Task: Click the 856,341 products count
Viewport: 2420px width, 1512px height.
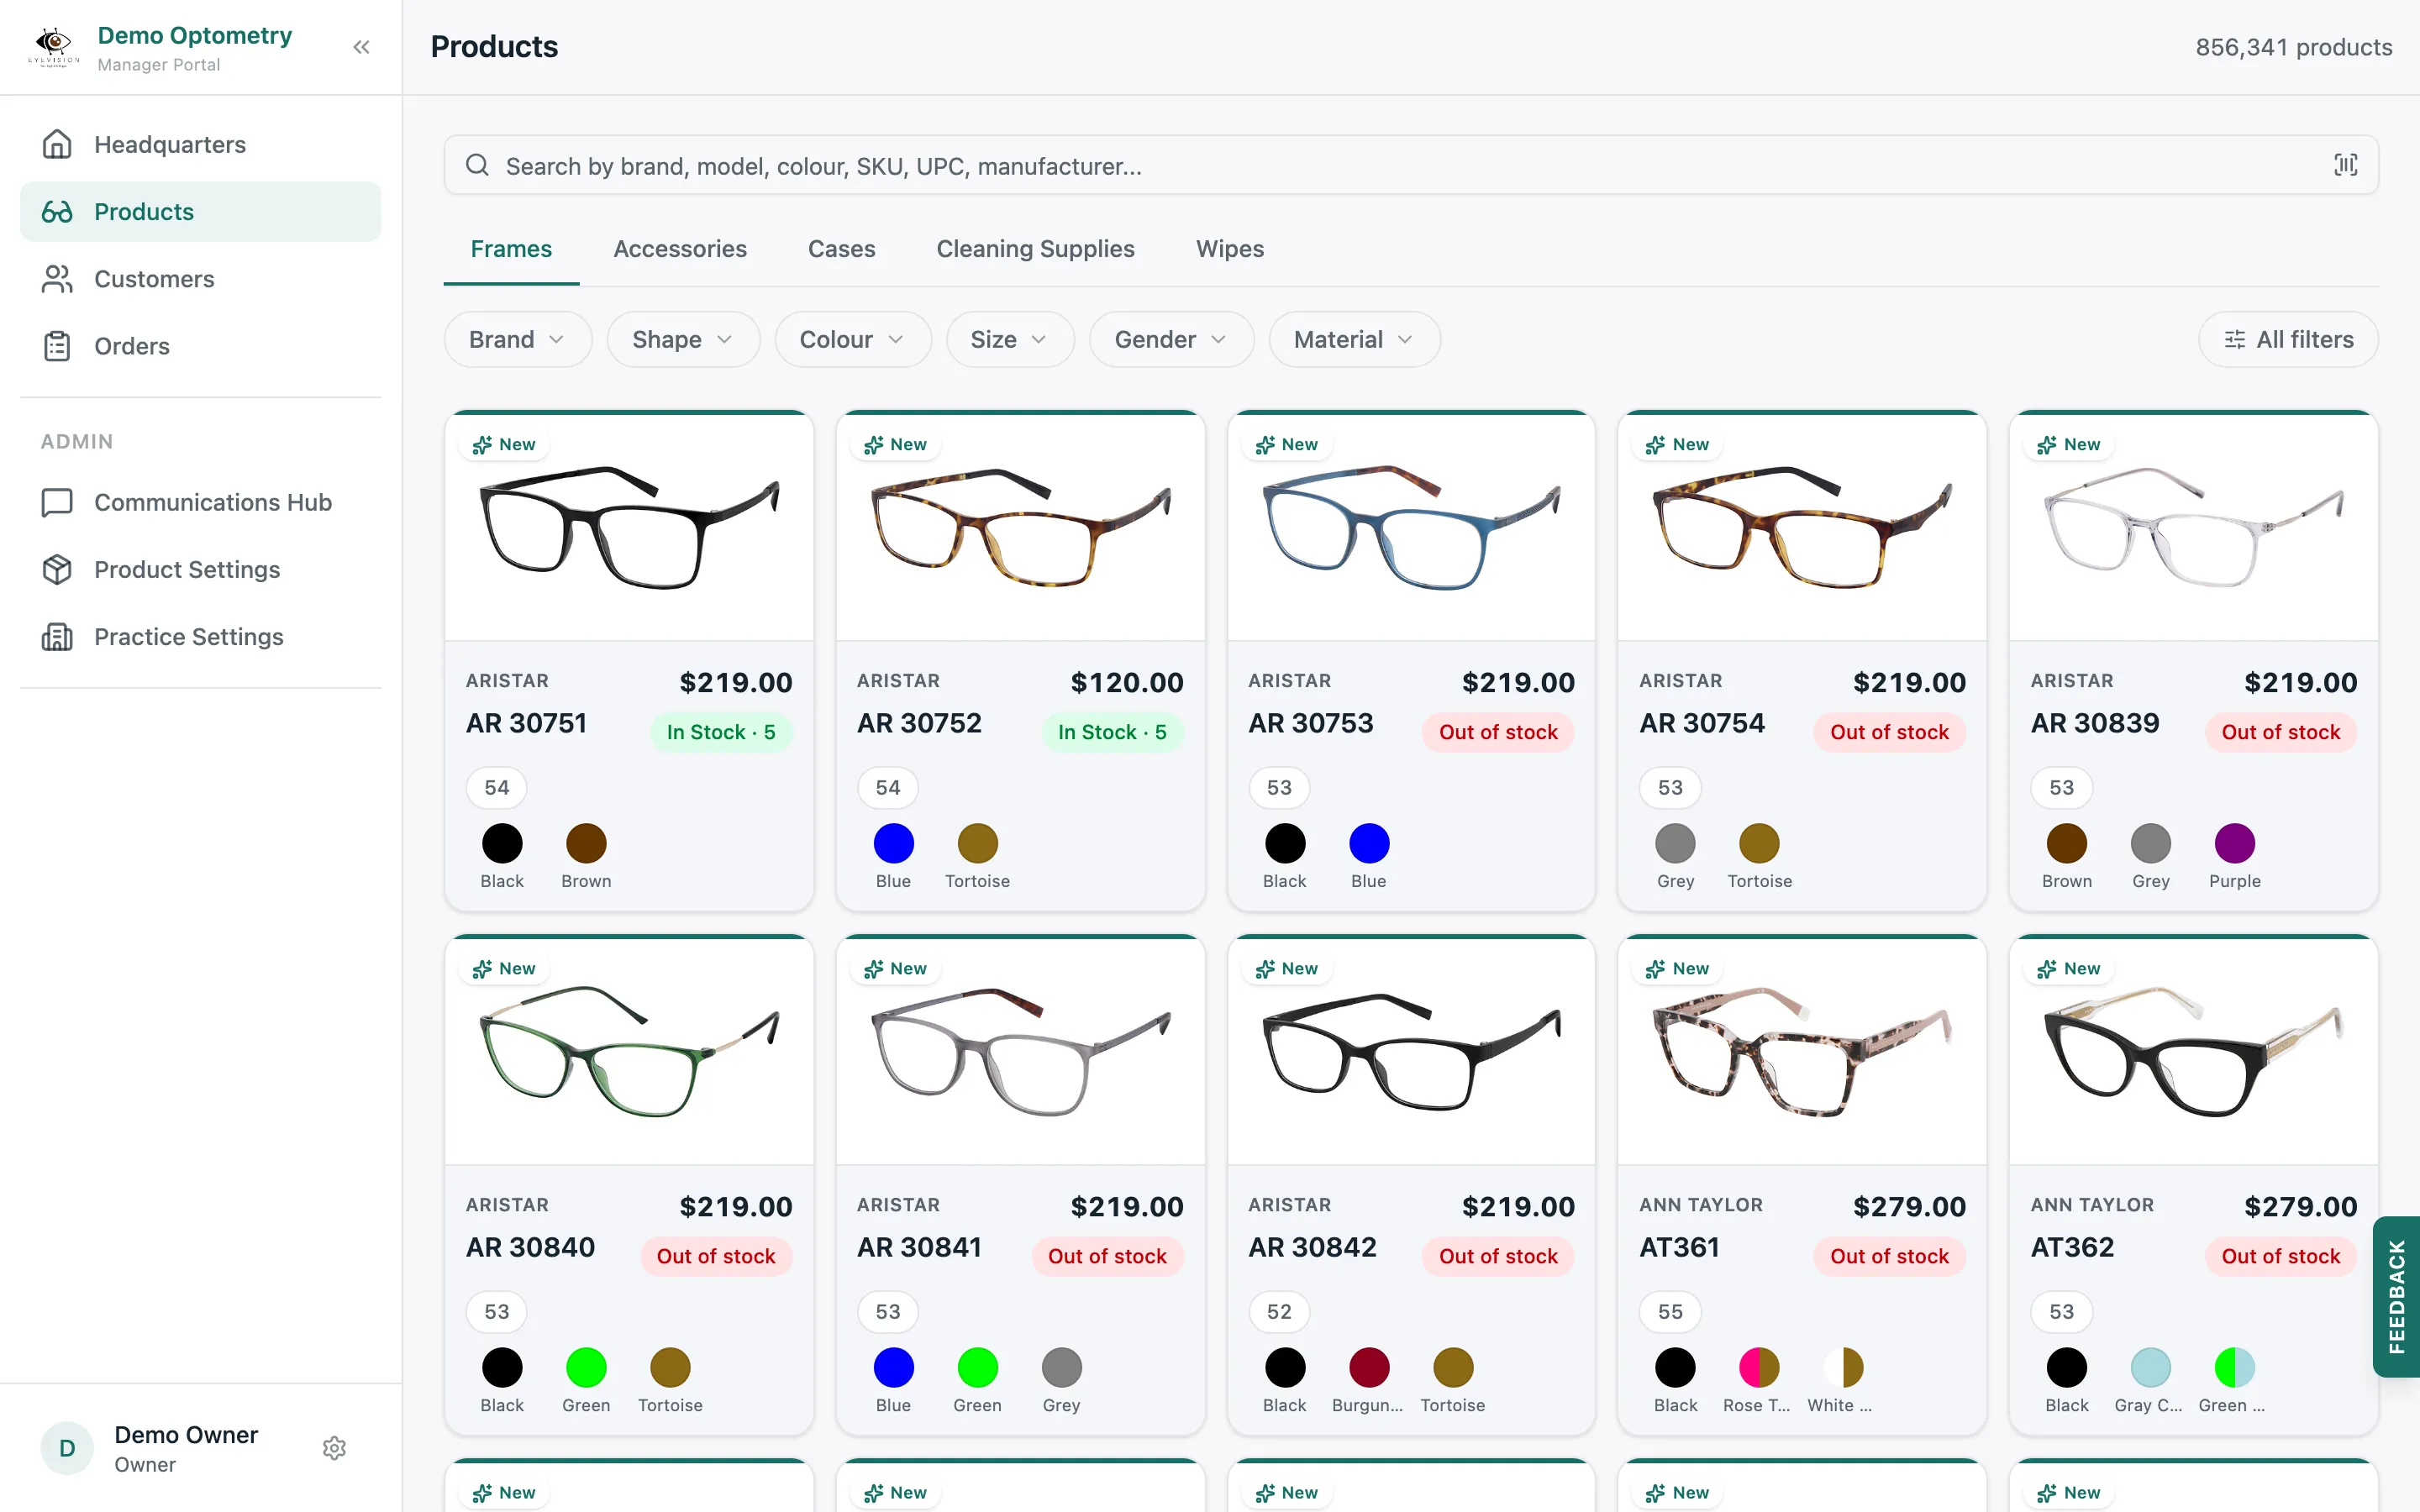Action: [x=2293, y=47]
